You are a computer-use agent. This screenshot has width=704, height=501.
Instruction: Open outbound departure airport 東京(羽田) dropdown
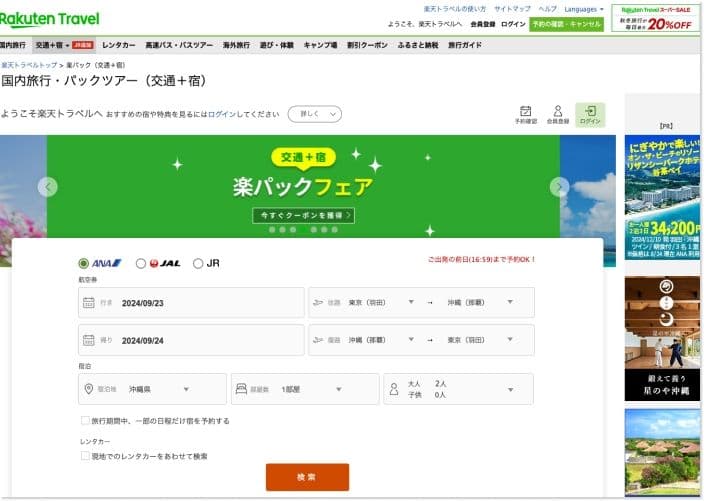tap(380, 302)
